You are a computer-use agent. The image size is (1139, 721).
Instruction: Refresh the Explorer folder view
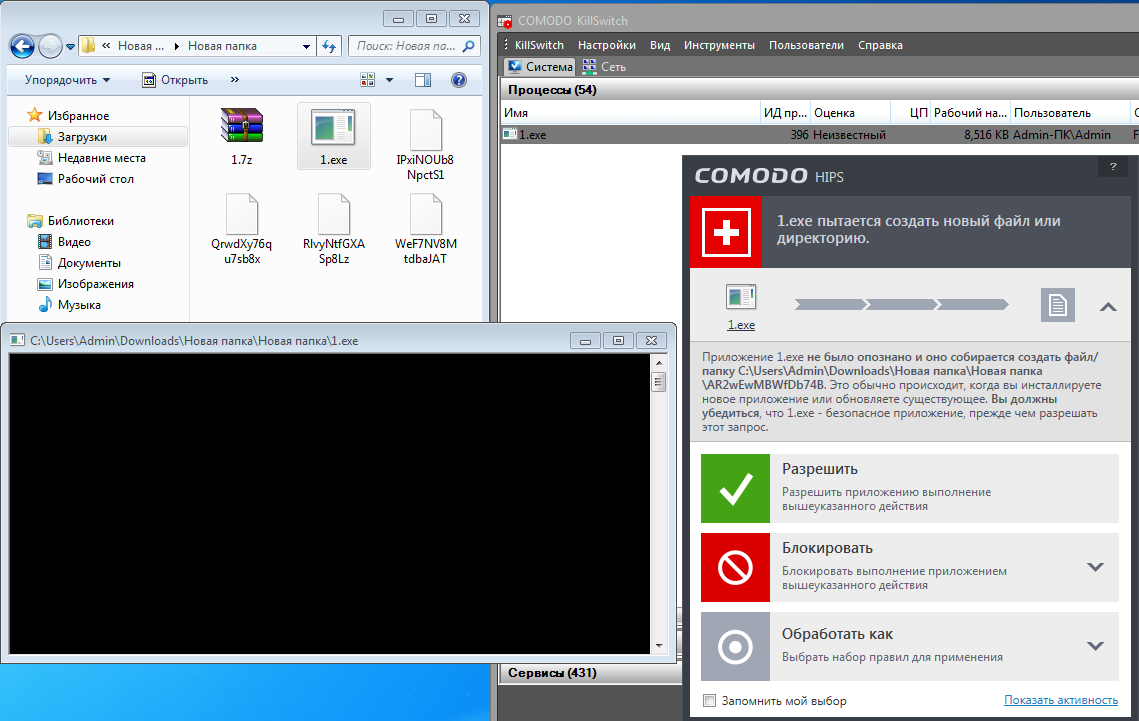[x=329, y=46]
